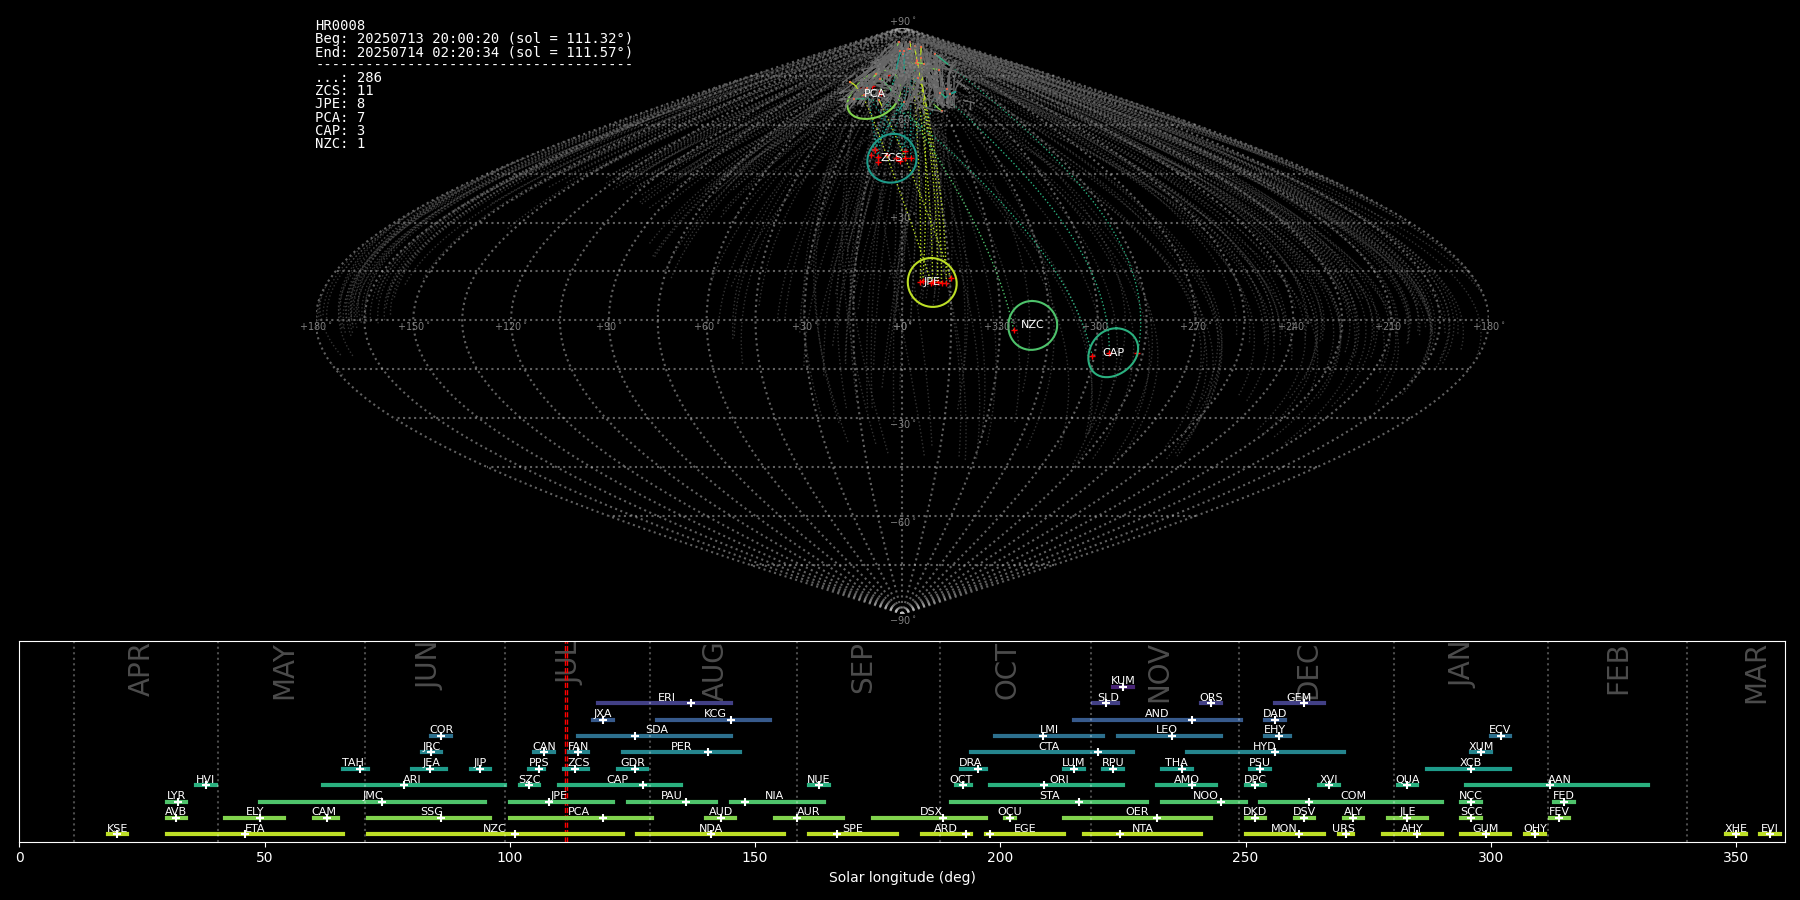Click the −60° latitude label on map
This screenshot has width=1800, height=900.
(x=902, y=522)
